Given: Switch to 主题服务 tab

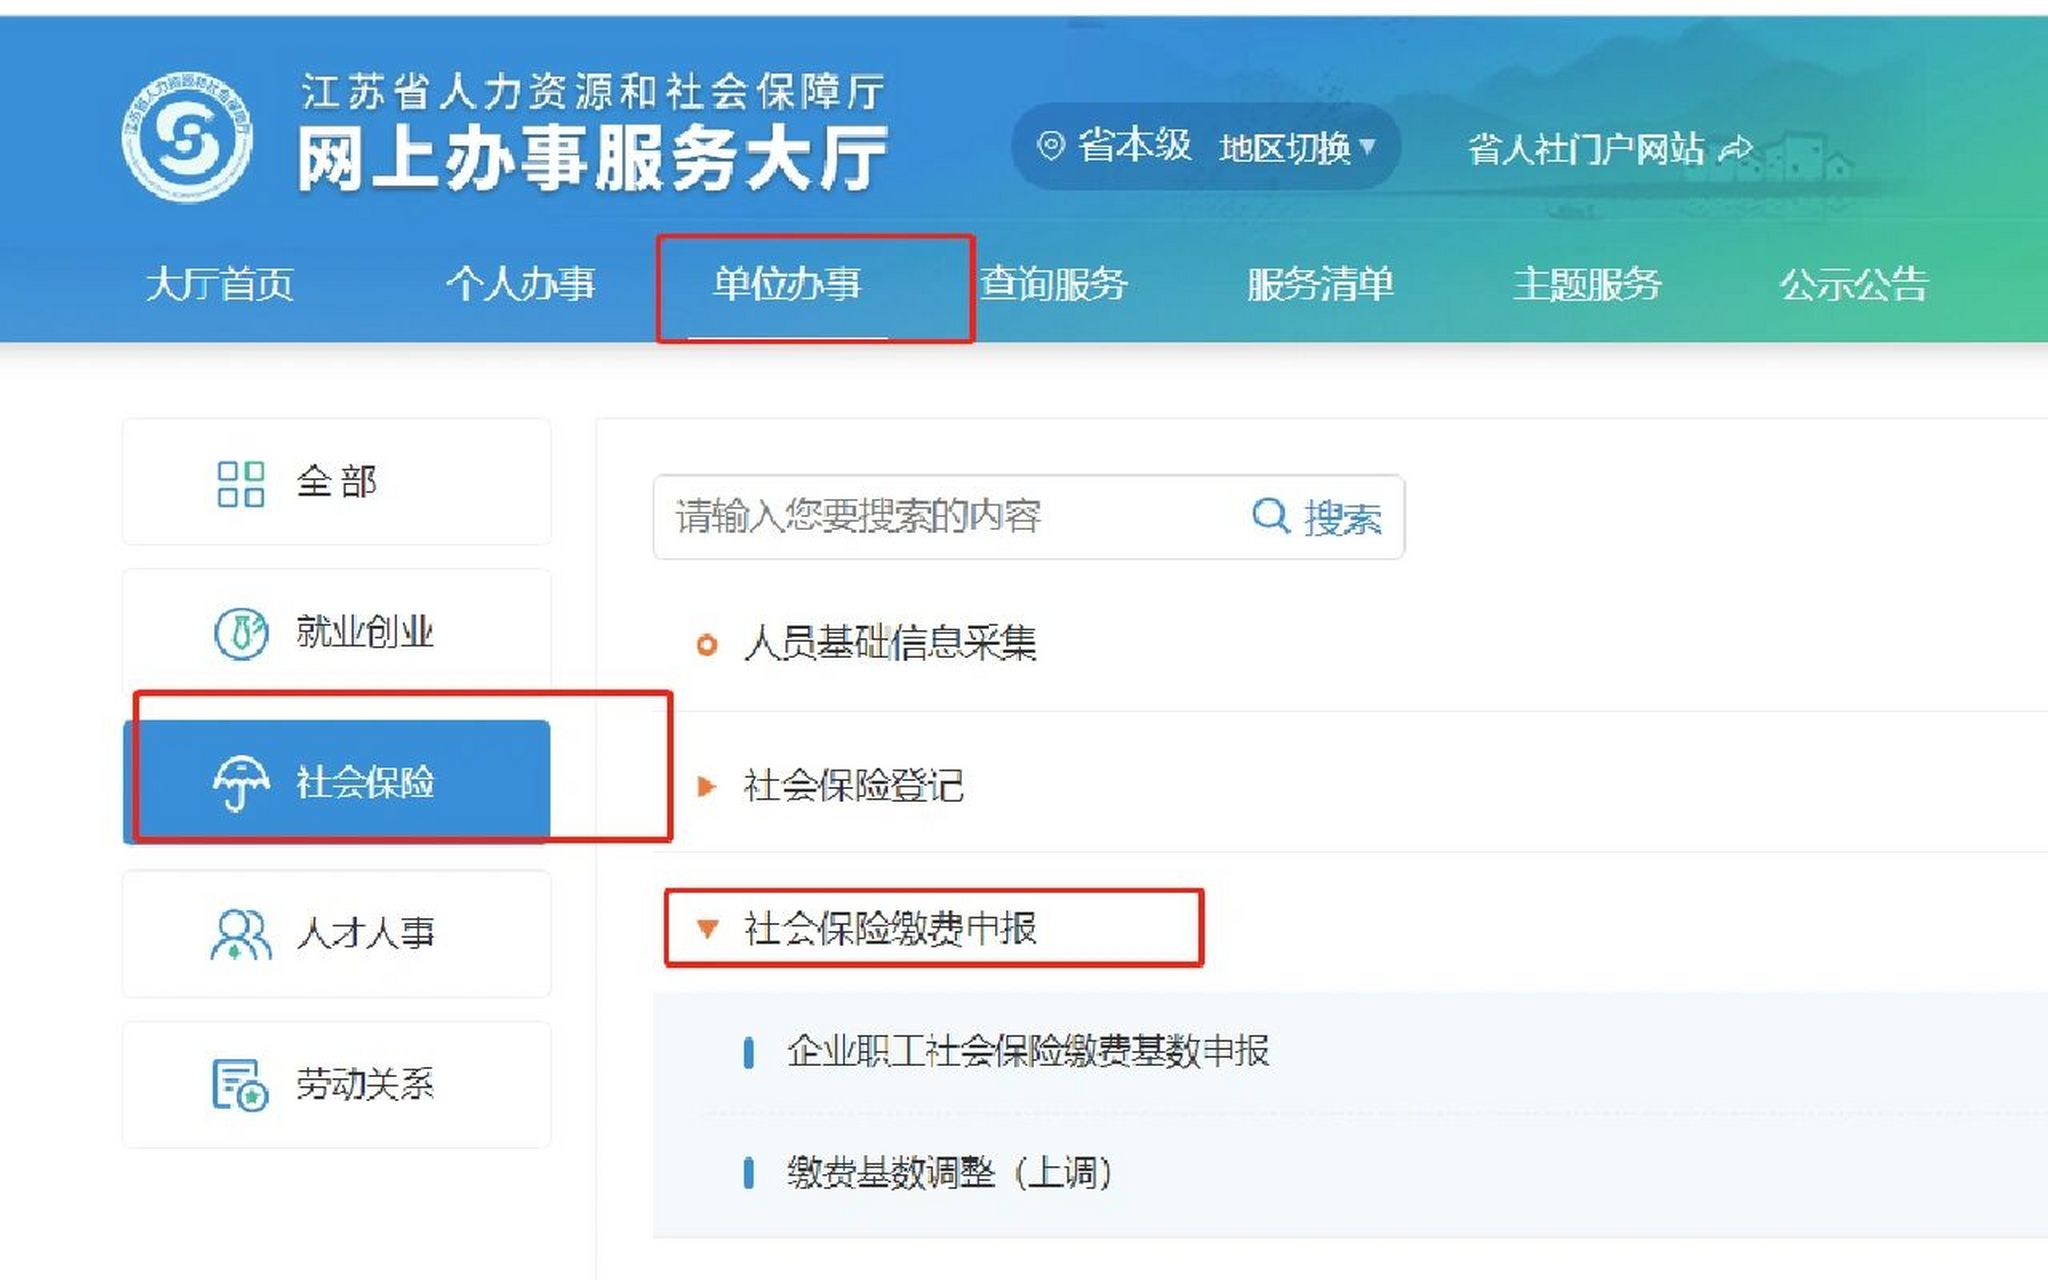Looking at the screenshot, I should coord(1587,284).
